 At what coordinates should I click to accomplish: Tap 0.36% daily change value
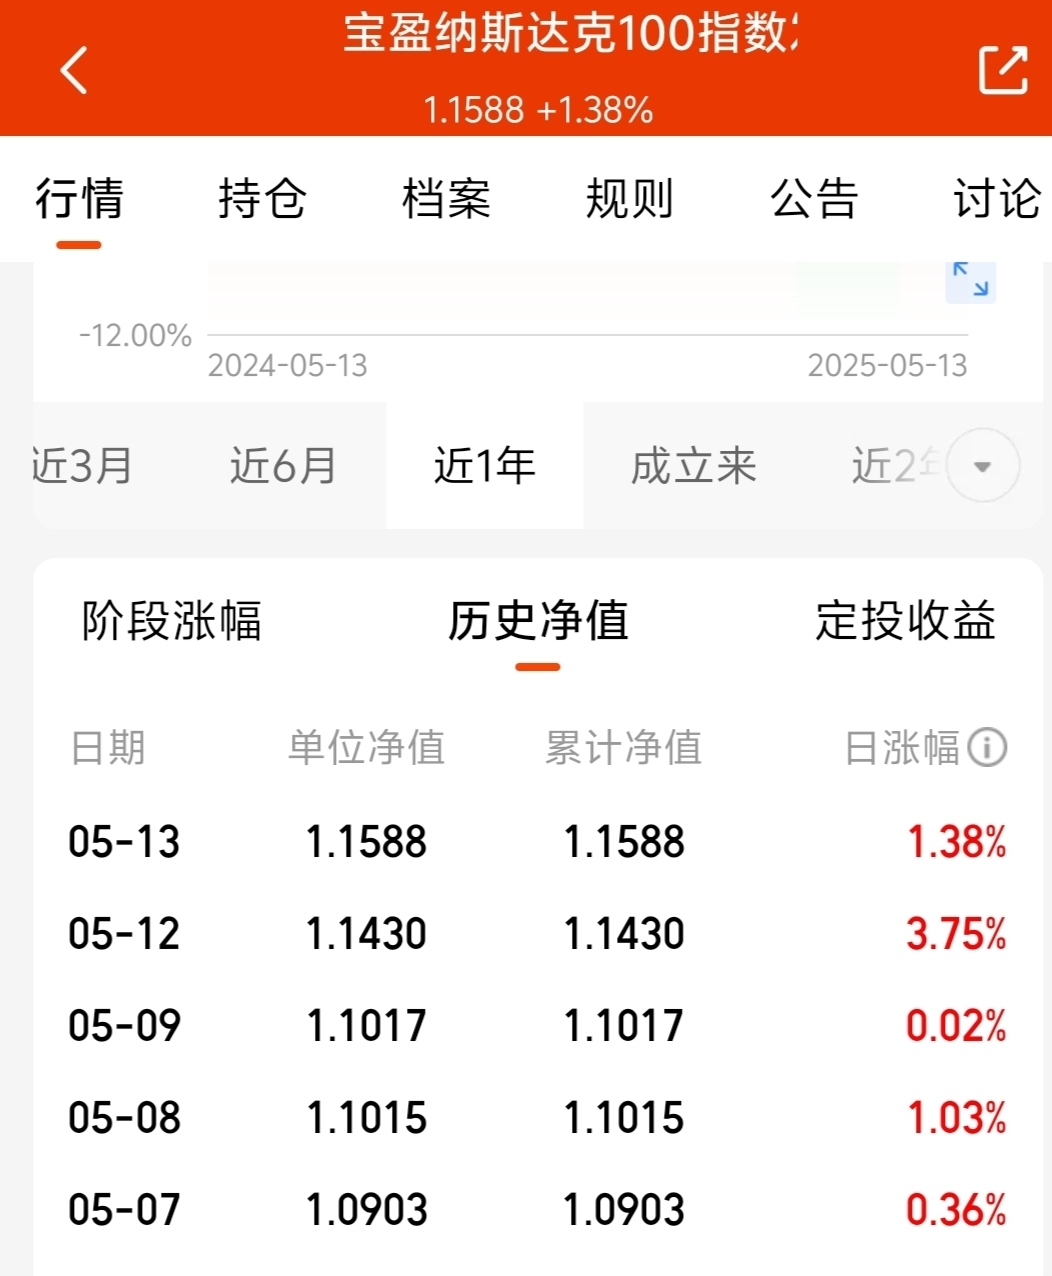tap(957, 1209)
